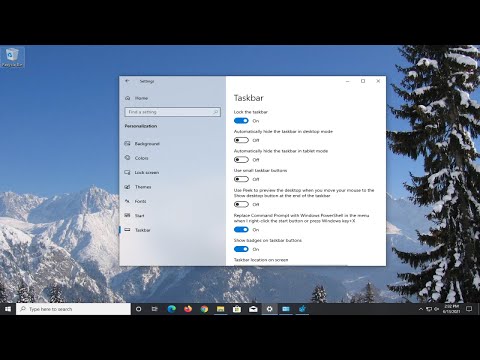480x360 pixels.
Task: Click the Settings gear on the taskbar
Action: (269, 309)
